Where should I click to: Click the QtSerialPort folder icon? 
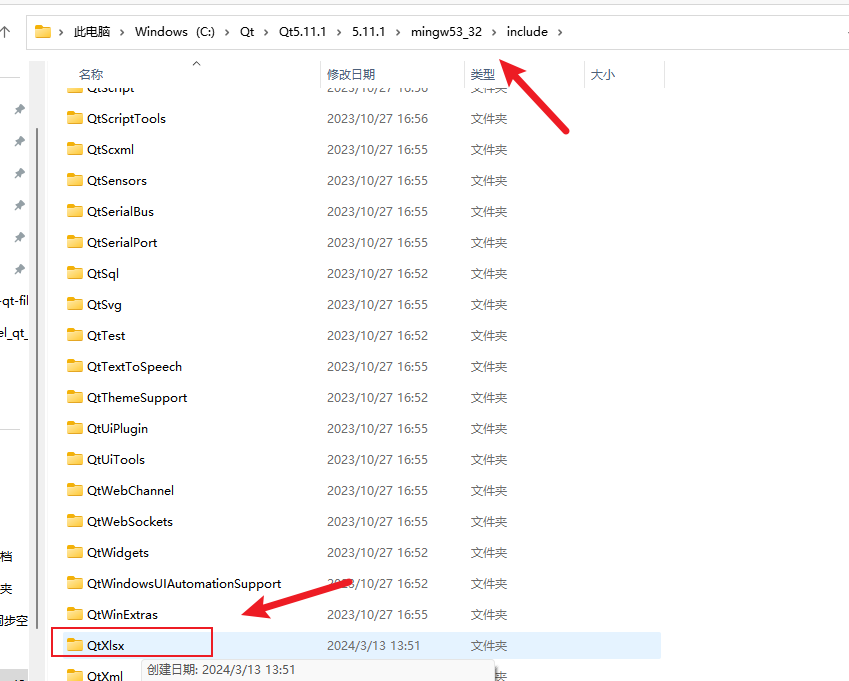tap(75, 242)
